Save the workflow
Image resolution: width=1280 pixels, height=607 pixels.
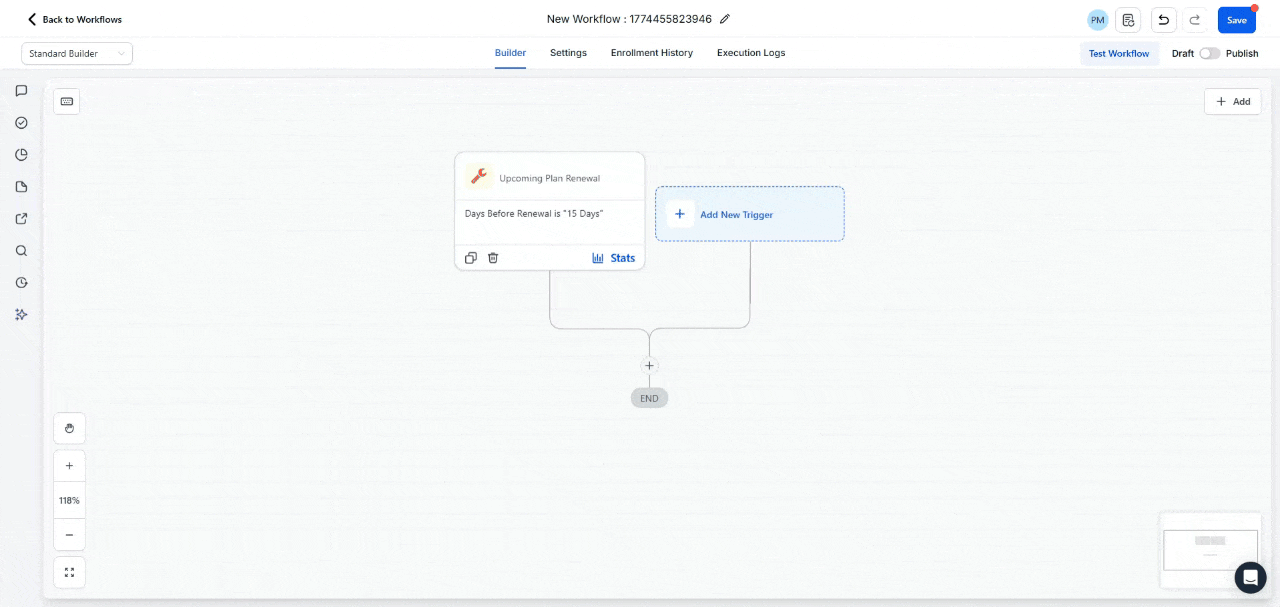pyautogui.click(x=1237, y=20)
